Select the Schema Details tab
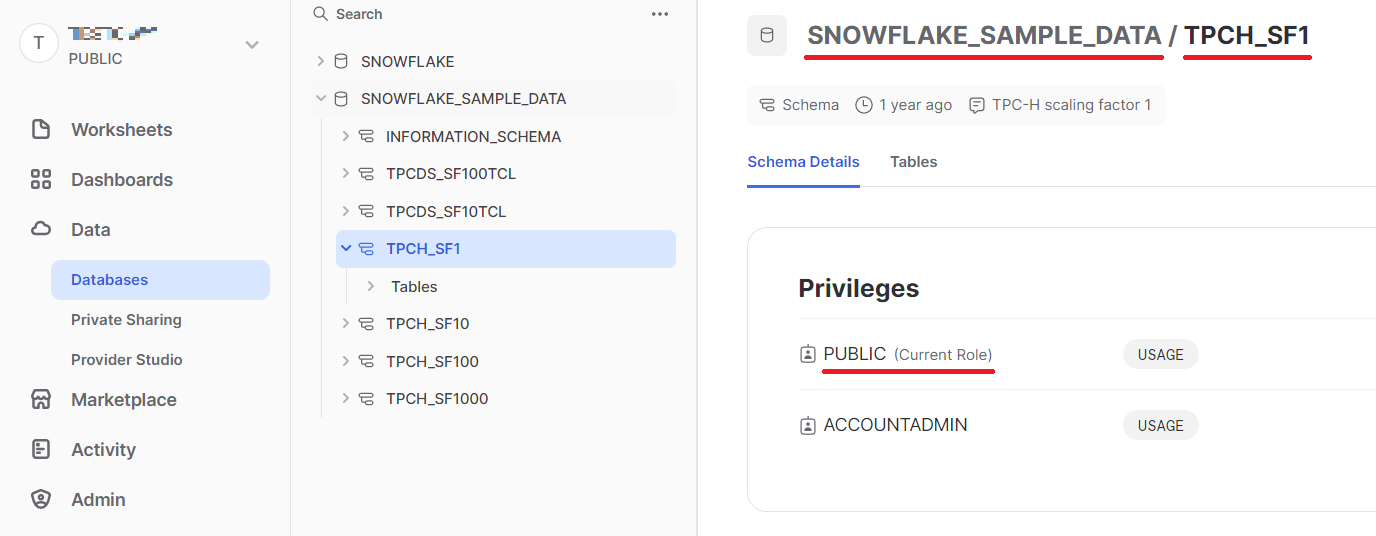Image resolution: width=1376 pixels, height=536 pixels. coord(803,161)
